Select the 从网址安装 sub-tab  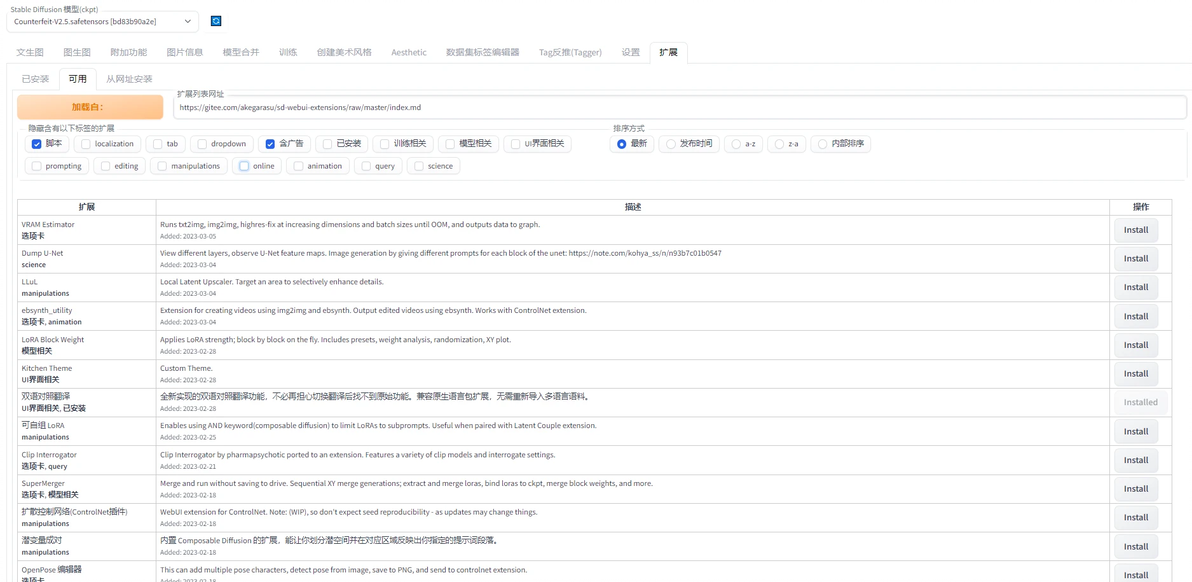[129, 79]
